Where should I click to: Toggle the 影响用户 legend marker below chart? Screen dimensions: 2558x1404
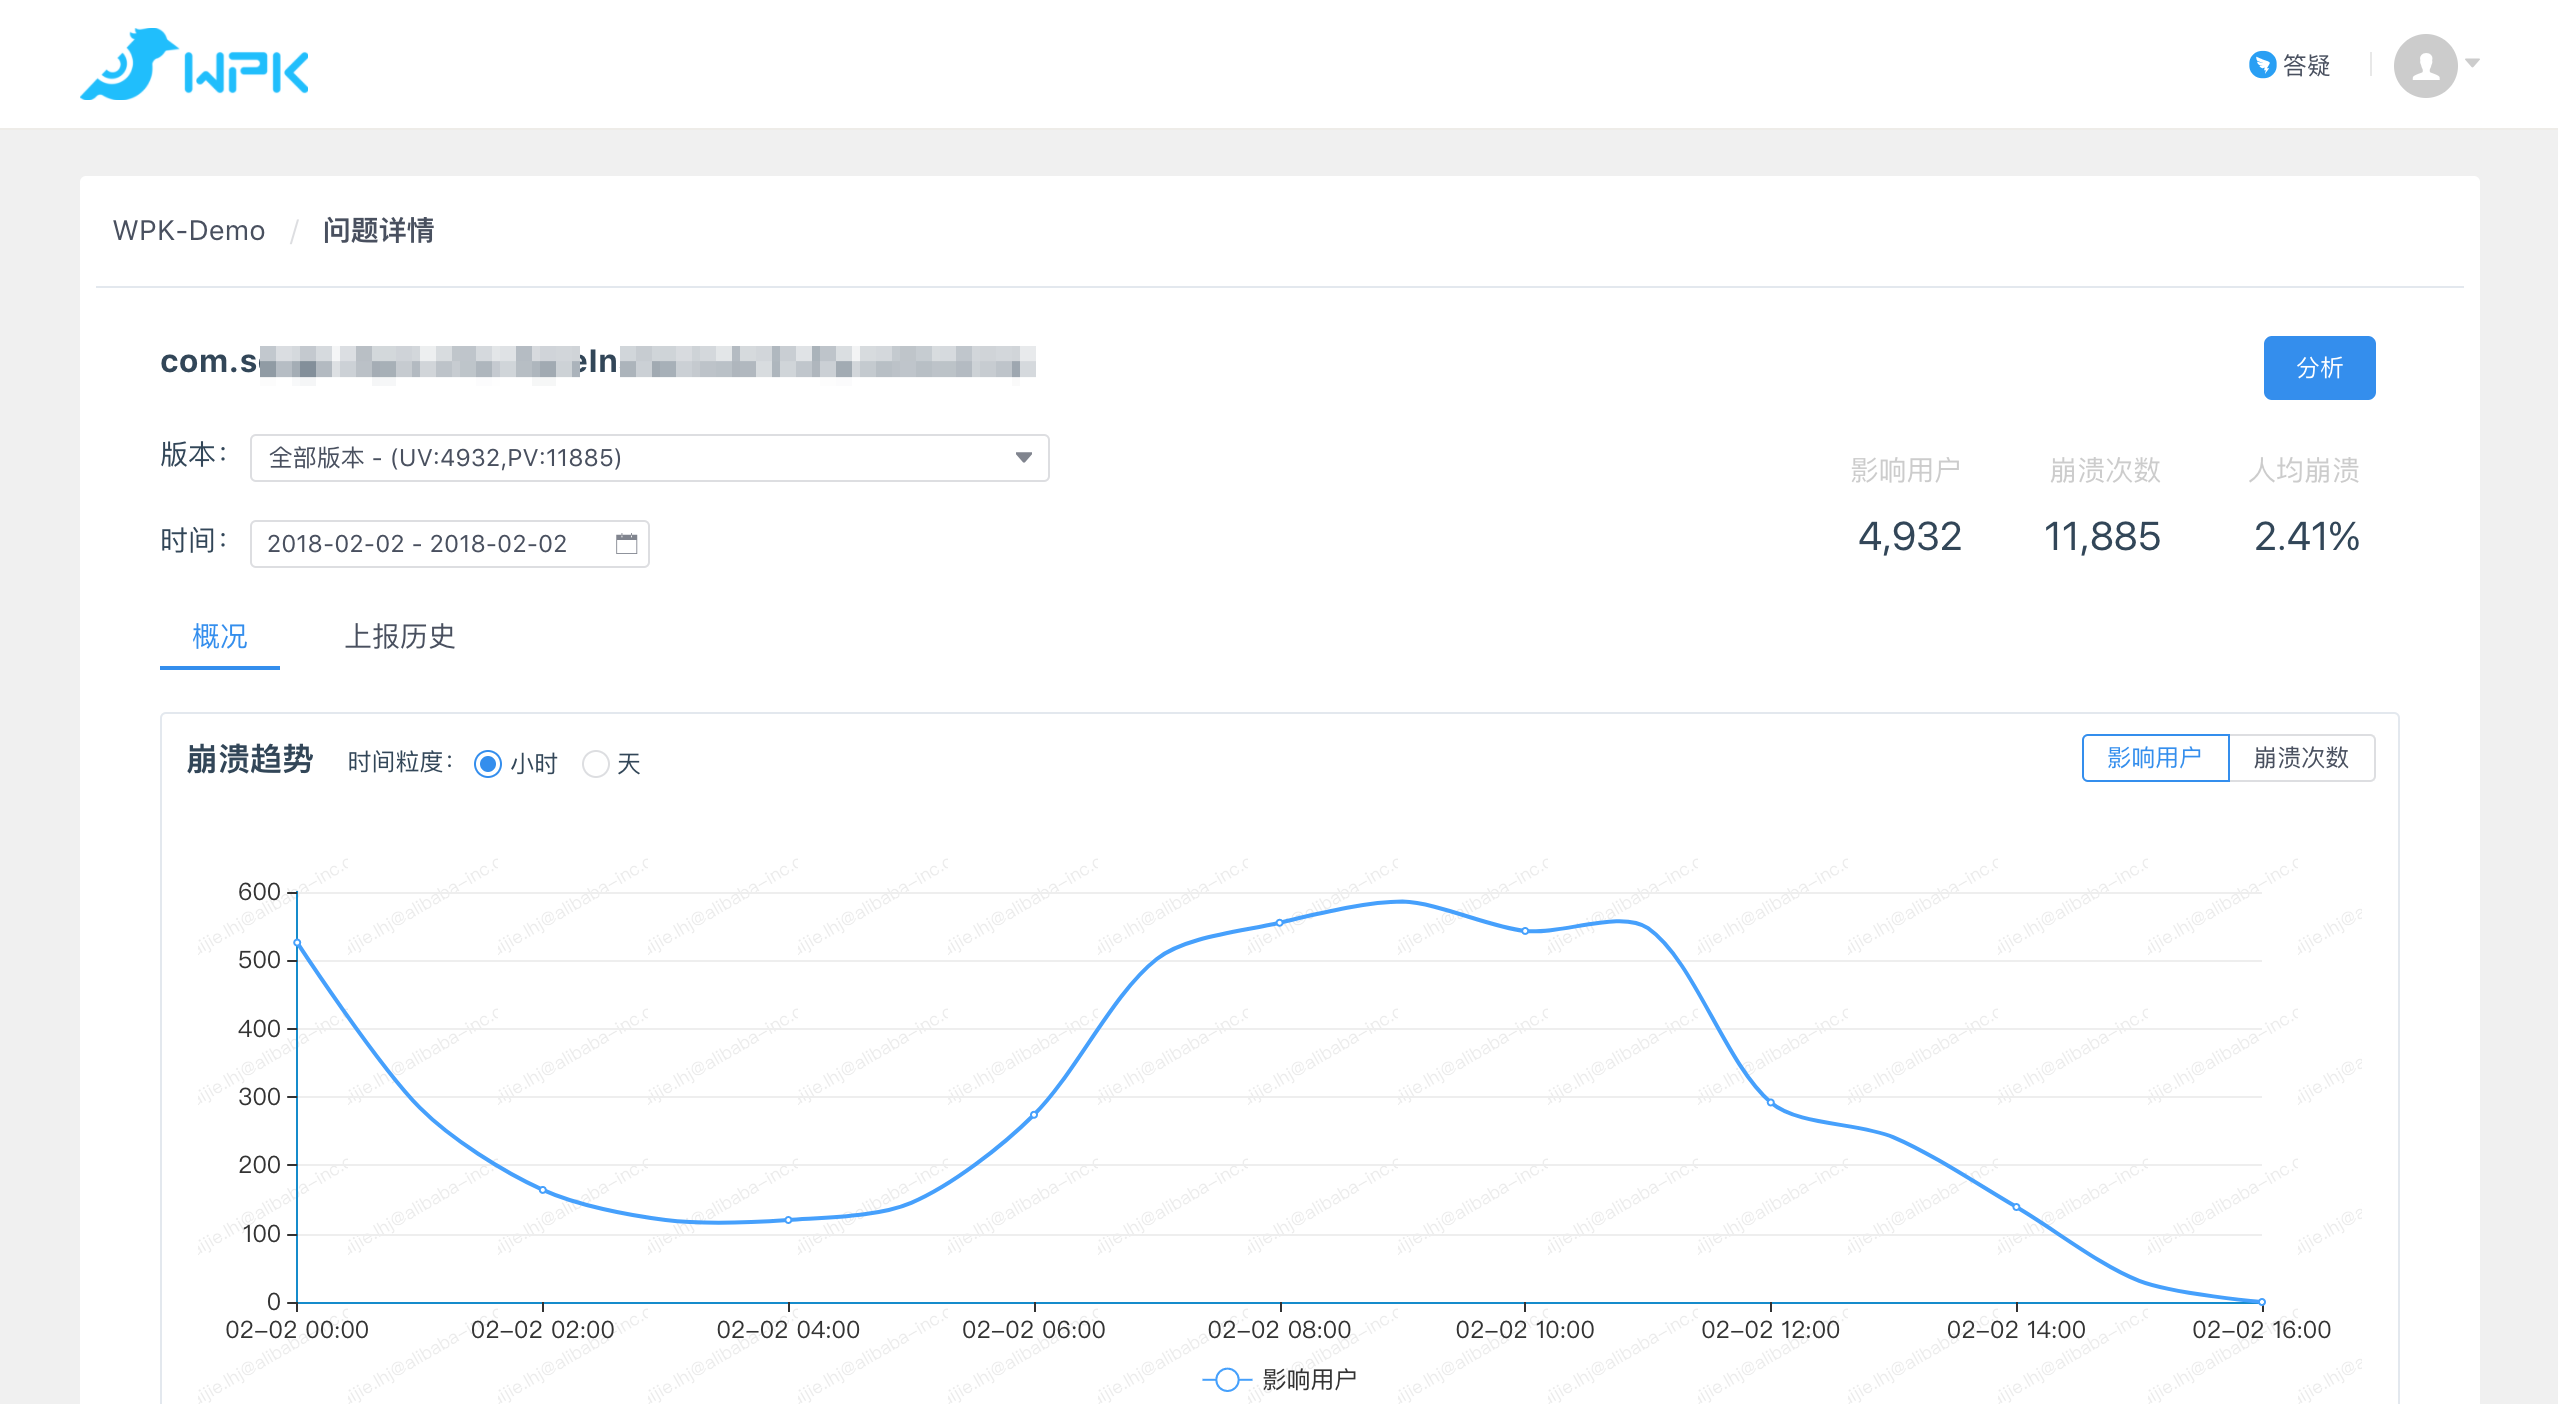[x=1227, y=1380]
